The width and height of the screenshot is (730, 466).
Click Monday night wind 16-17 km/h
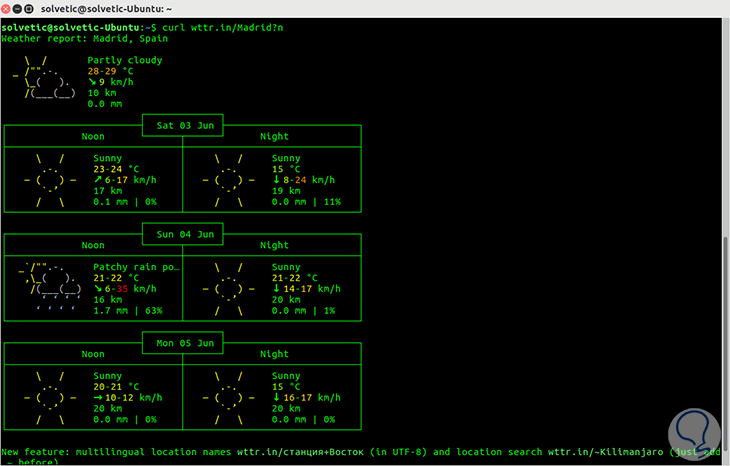306,398
